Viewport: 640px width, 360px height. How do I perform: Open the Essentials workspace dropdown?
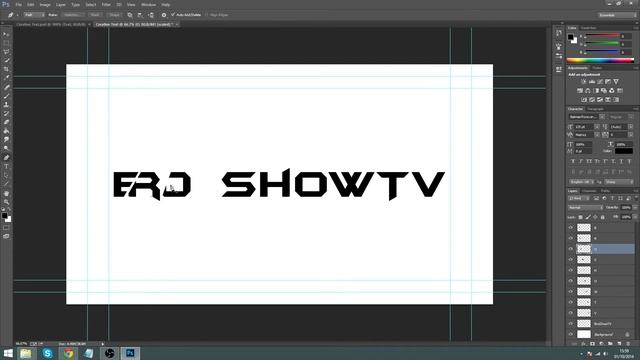click(617, 15)
